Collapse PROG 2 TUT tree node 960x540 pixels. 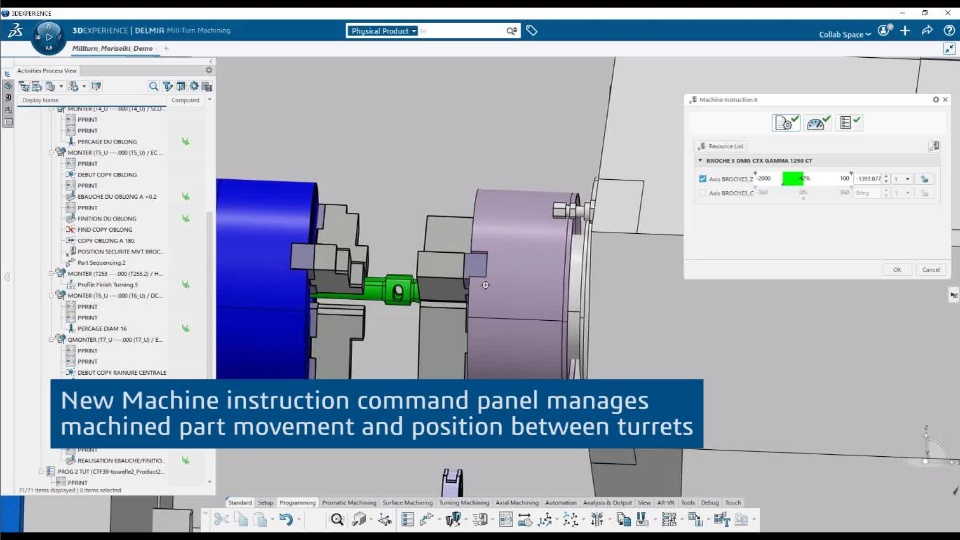tap(41, 471)
